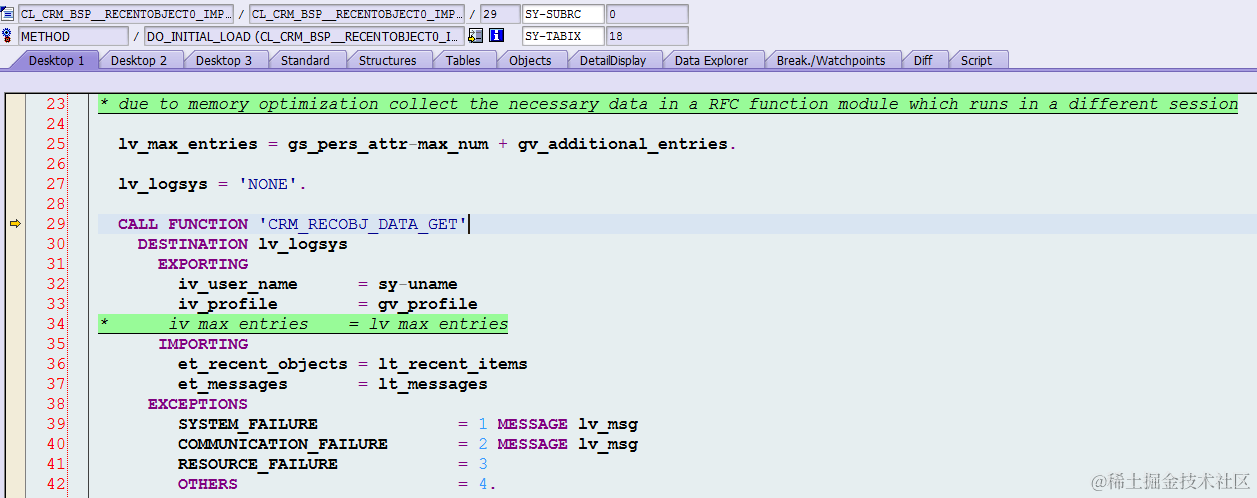Click the DO_INITIAL_LOAD method name field
The image size is (1257, 498).
(x=305, y=36)
